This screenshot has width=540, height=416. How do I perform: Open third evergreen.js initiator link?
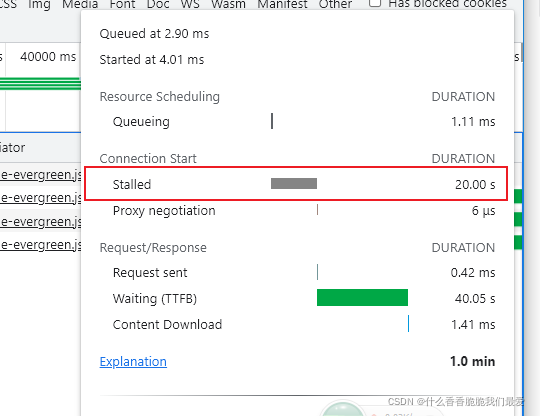coord(41,221)
